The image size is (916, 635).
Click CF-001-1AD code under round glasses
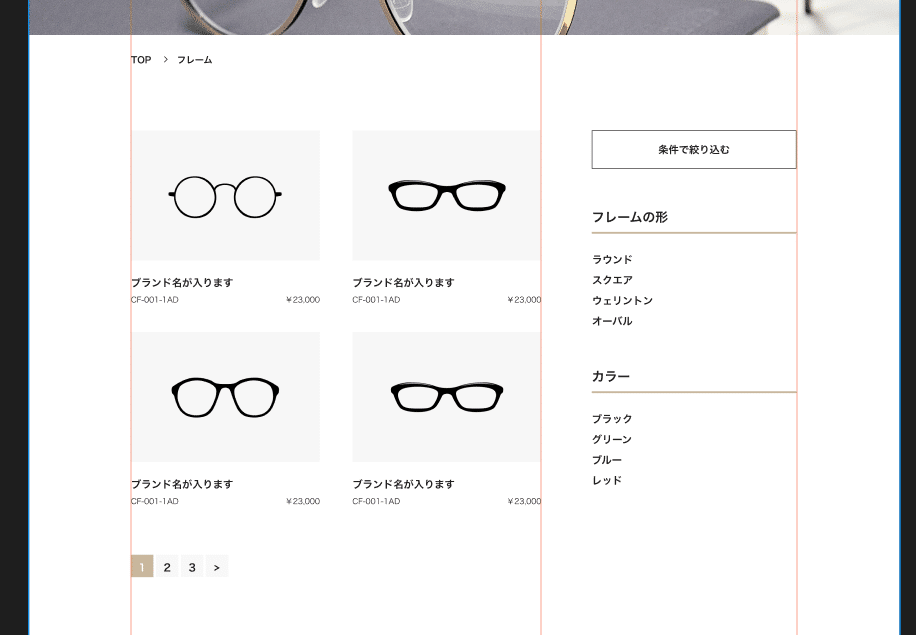pyautogui.click(x=155, y=300)
